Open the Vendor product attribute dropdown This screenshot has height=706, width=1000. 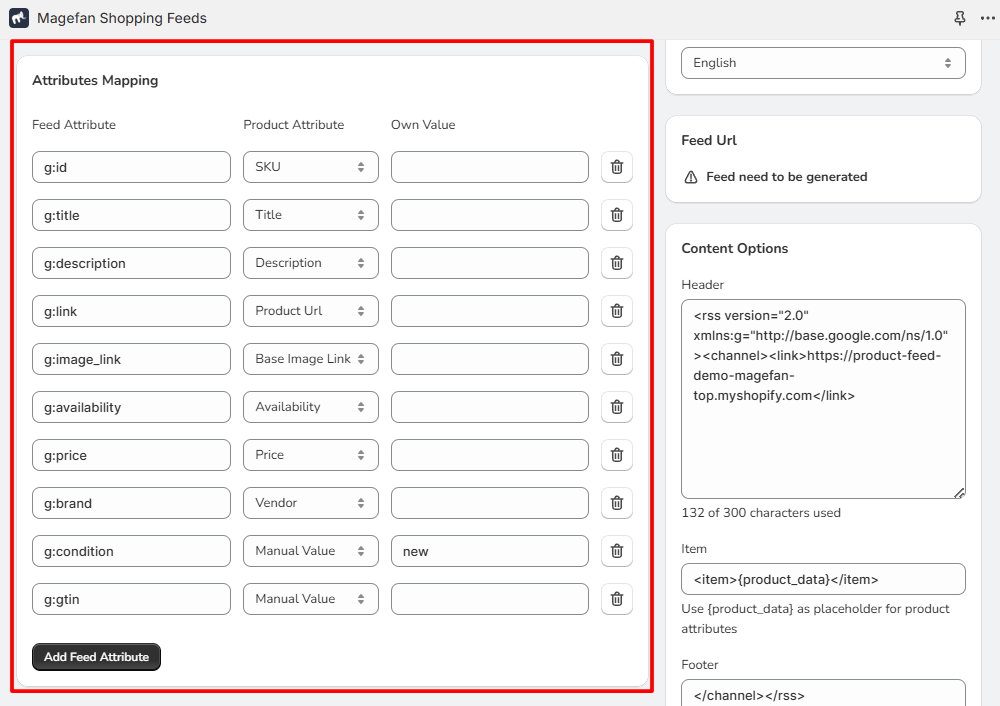[x=311, y=503]
